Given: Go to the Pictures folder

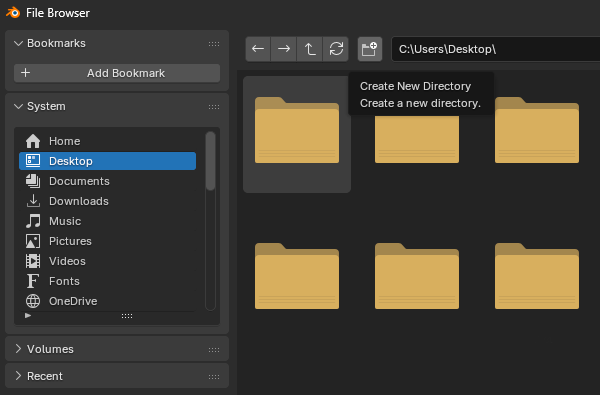Looking at the screenshot, I should 108,241.
